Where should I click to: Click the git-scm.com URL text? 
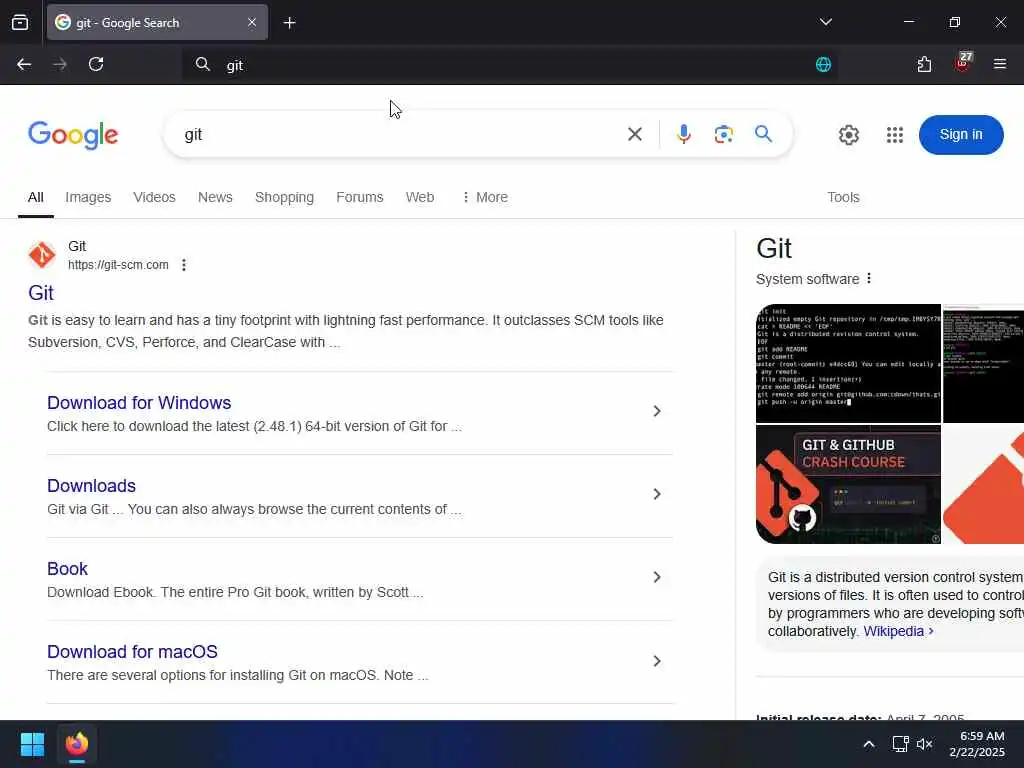pos(118,264)
